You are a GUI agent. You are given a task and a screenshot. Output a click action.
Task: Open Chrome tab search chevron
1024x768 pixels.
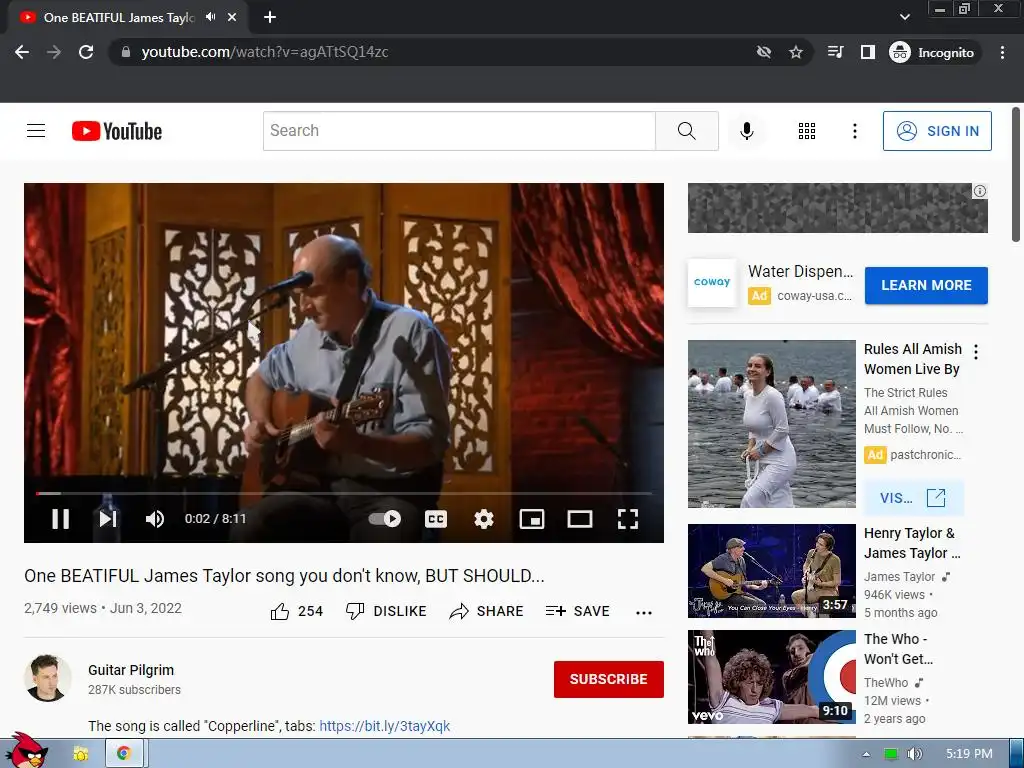(x=904, y=17)
